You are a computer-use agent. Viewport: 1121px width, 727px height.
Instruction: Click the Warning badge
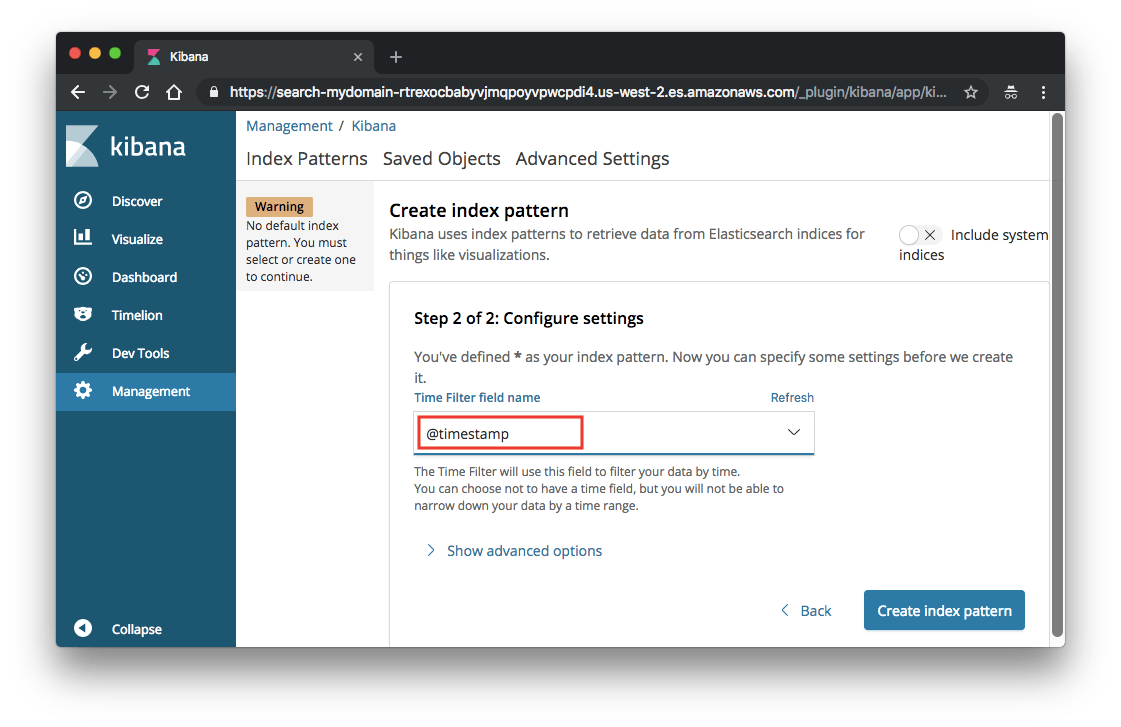pos(280,207)
